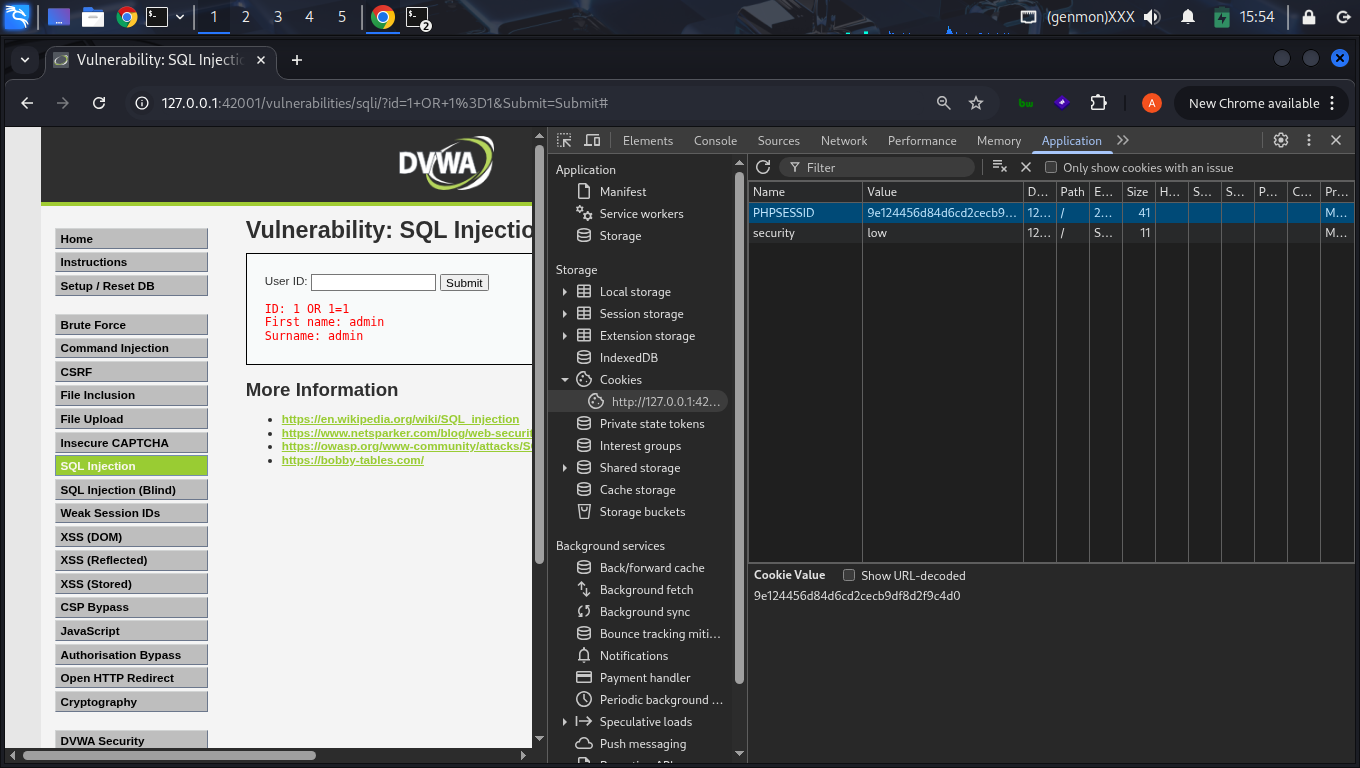
Task: Switch to the Network tab
Action: (x=843, y=141)
